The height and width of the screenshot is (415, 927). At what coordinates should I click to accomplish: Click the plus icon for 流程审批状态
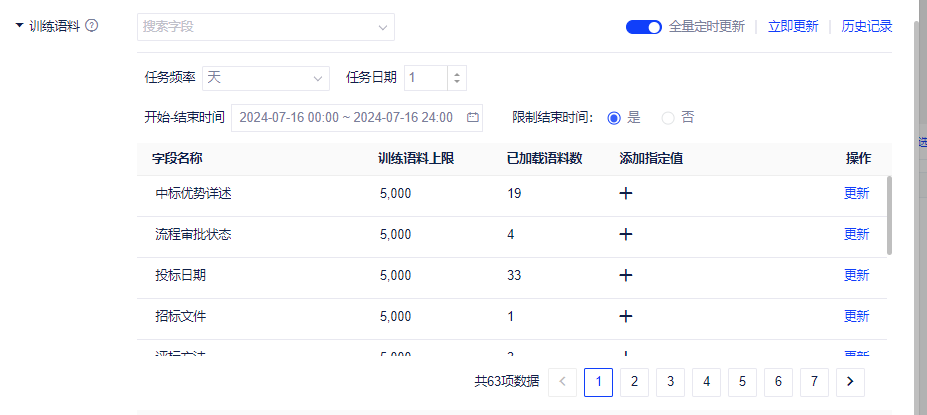tap(626, 234)
